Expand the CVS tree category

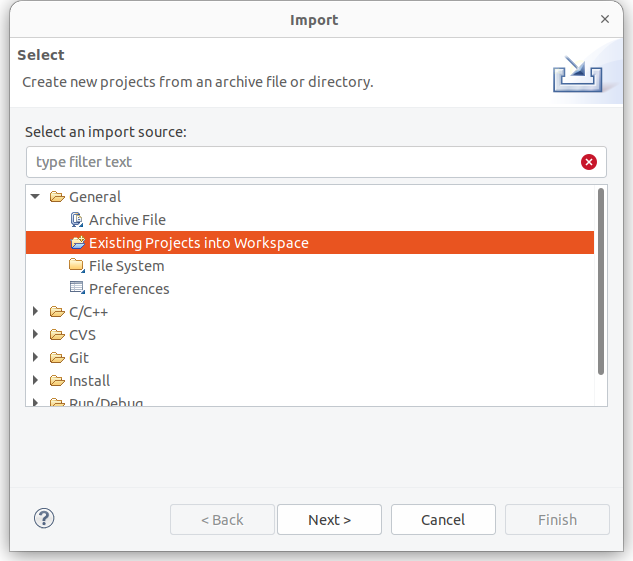(x=36, y=335)
